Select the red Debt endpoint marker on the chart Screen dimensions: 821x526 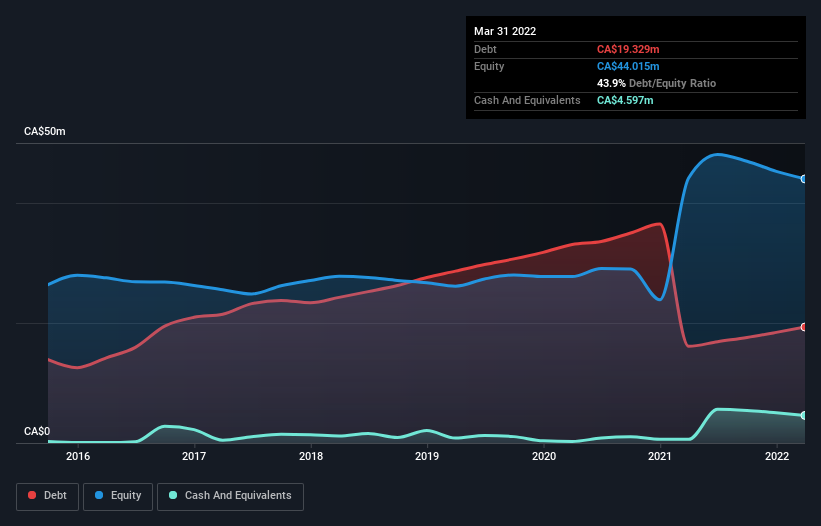coord(804,327)
